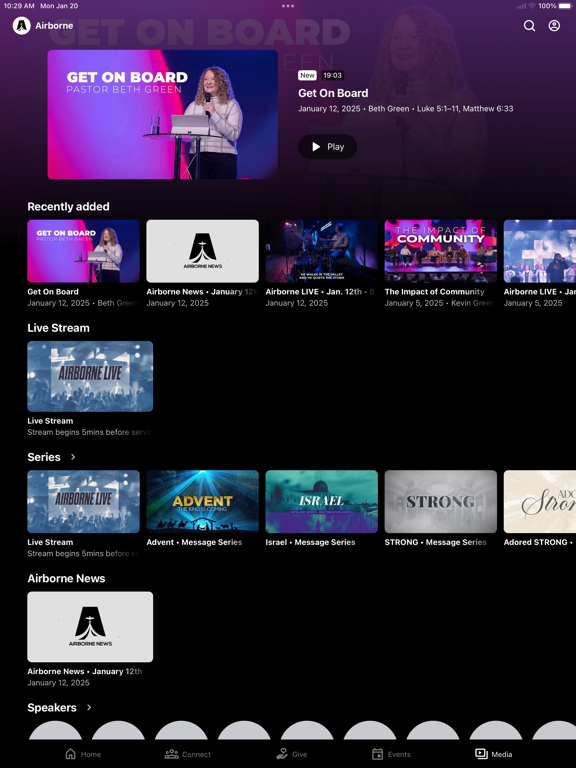This screenshot has height=768, width=576.
Task: Tap the Airborne News section heading
Action: pyautogui.click(x=66, y=578)
